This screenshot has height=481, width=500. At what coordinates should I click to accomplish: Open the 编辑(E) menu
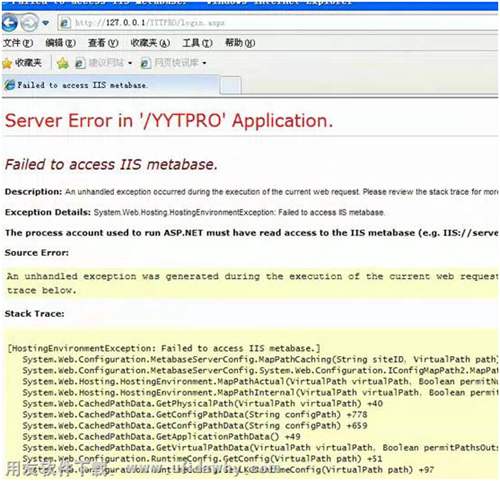60,43
